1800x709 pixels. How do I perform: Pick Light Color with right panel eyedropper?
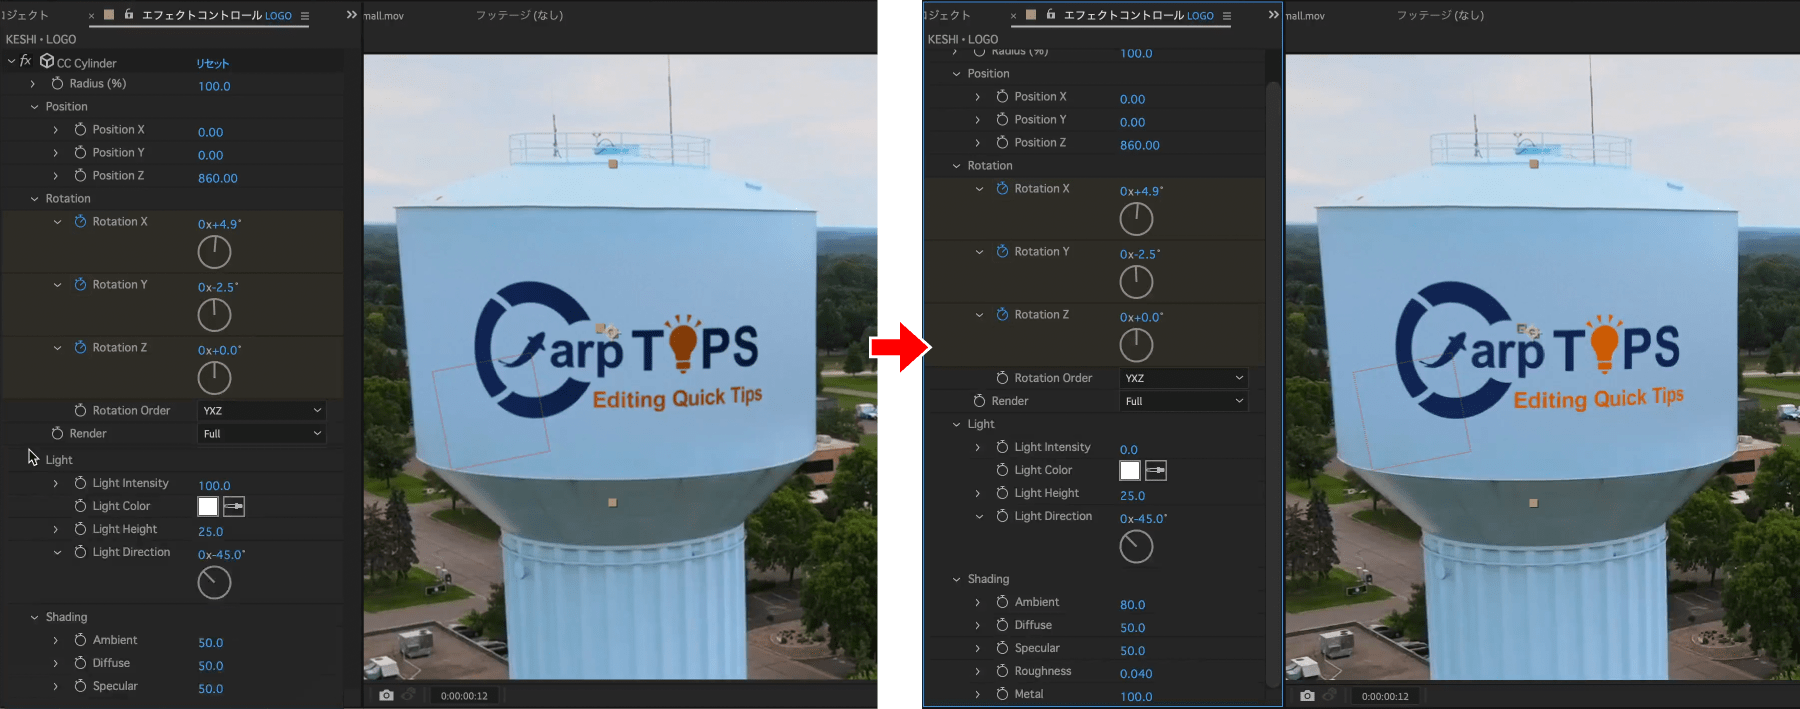[x=1155, y=471]
